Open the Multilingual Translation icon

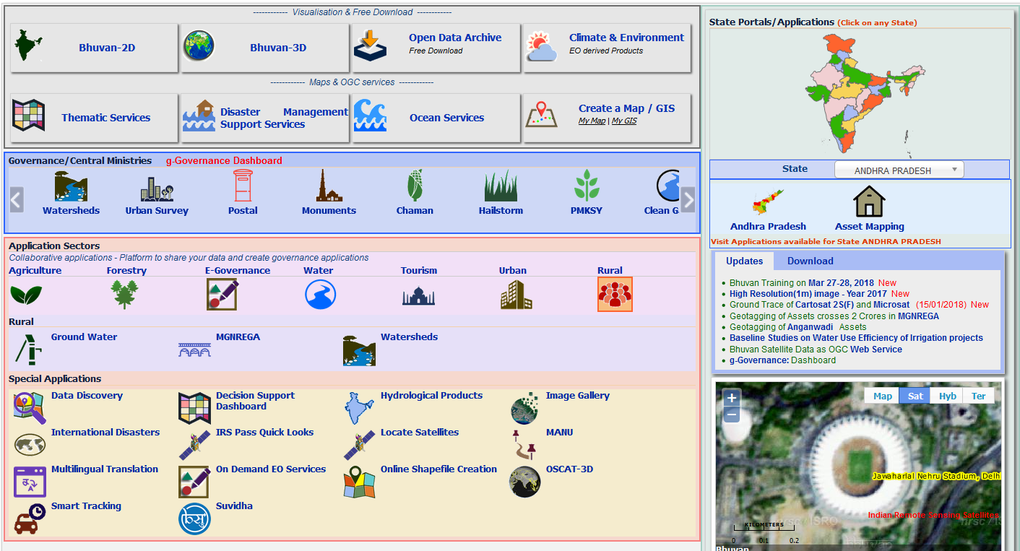29,482
